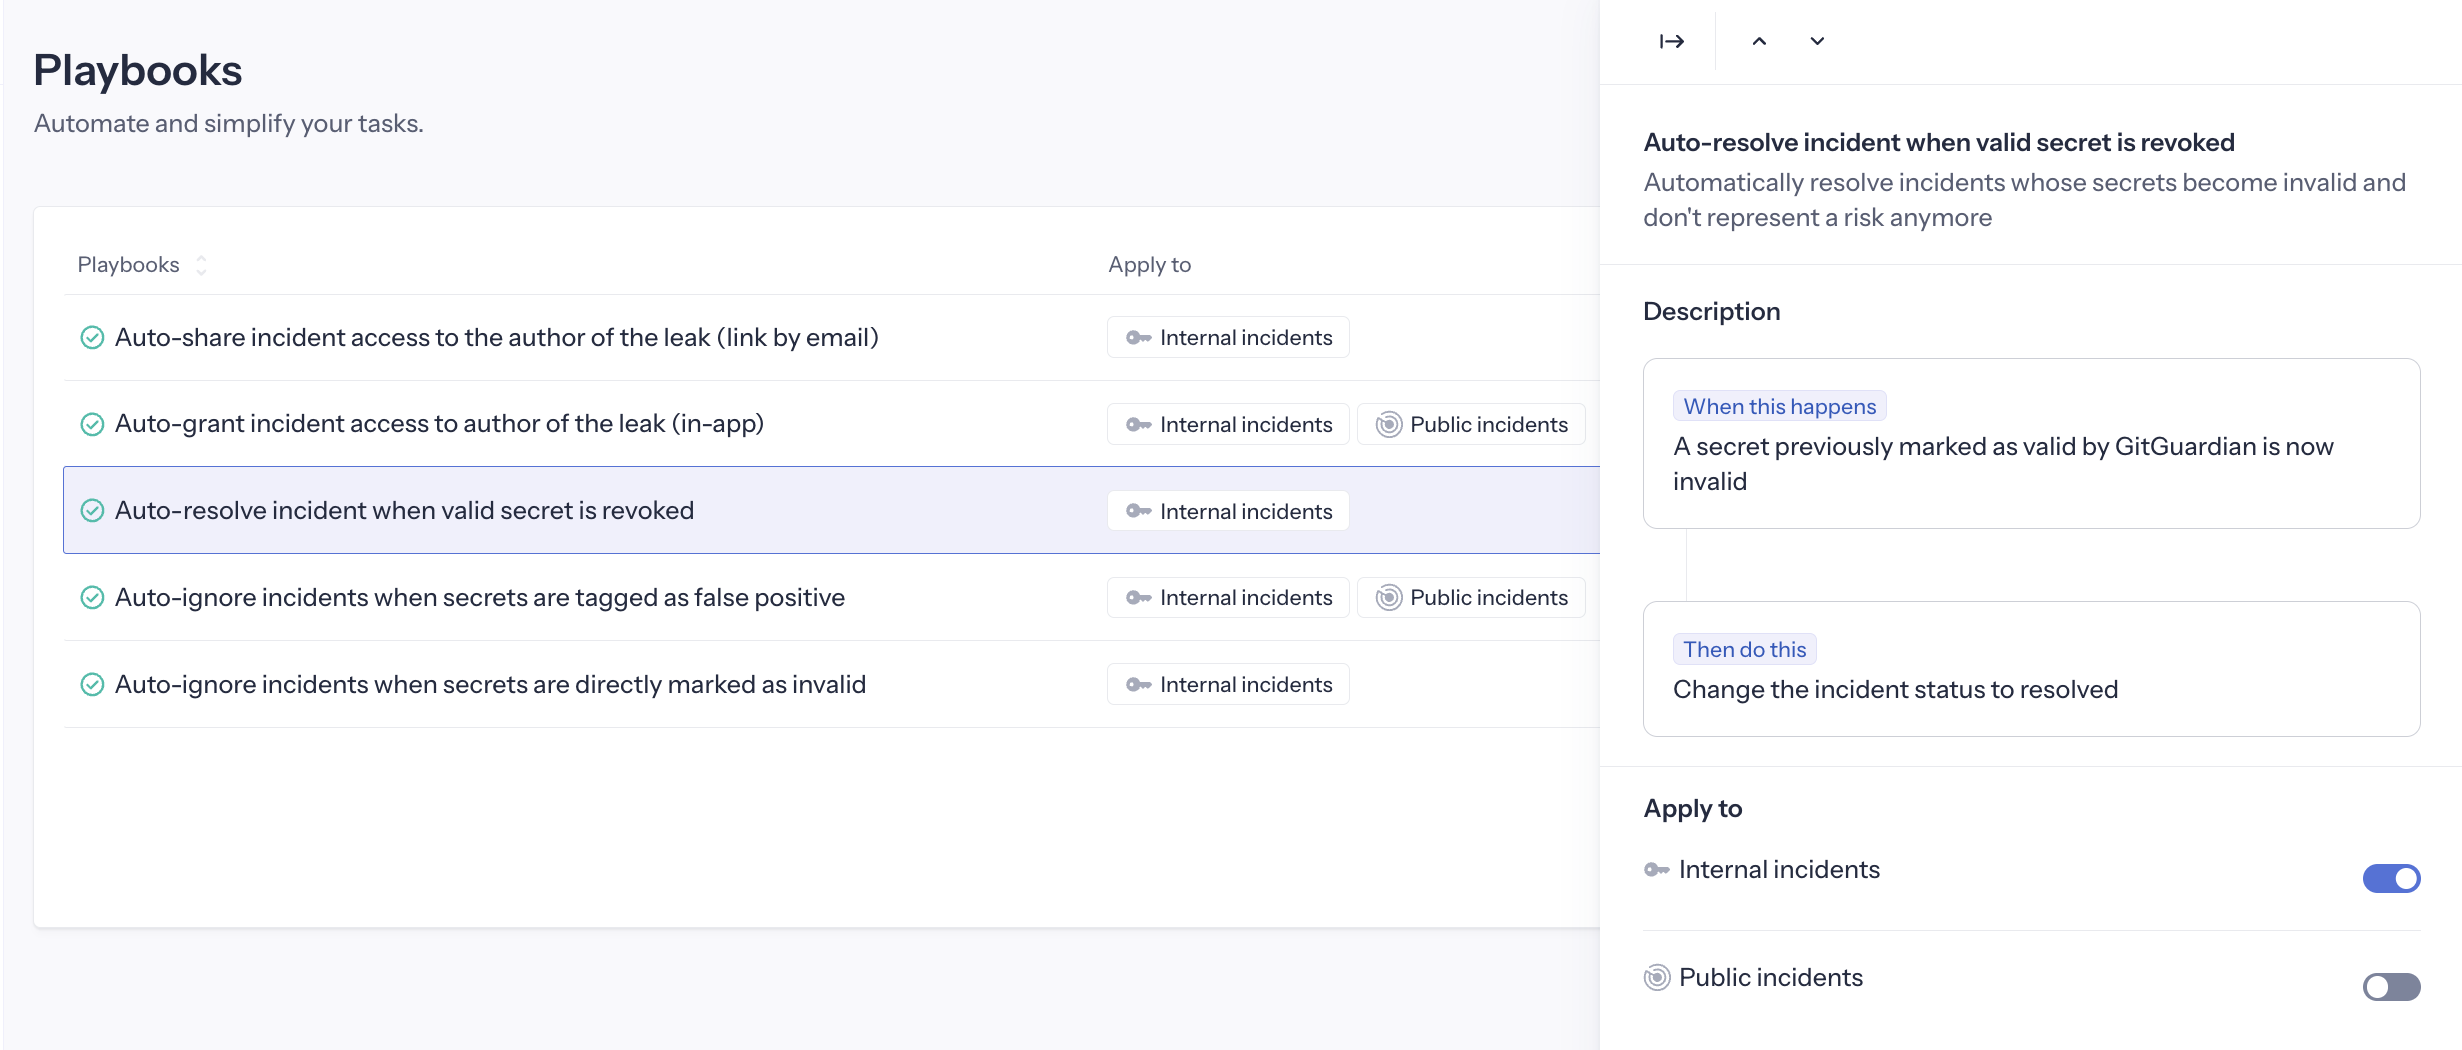This screenshot has height=1050, width=2462.
Task: Select Auto-ignore false positive playbook row
Action: (x=479, y=598)
